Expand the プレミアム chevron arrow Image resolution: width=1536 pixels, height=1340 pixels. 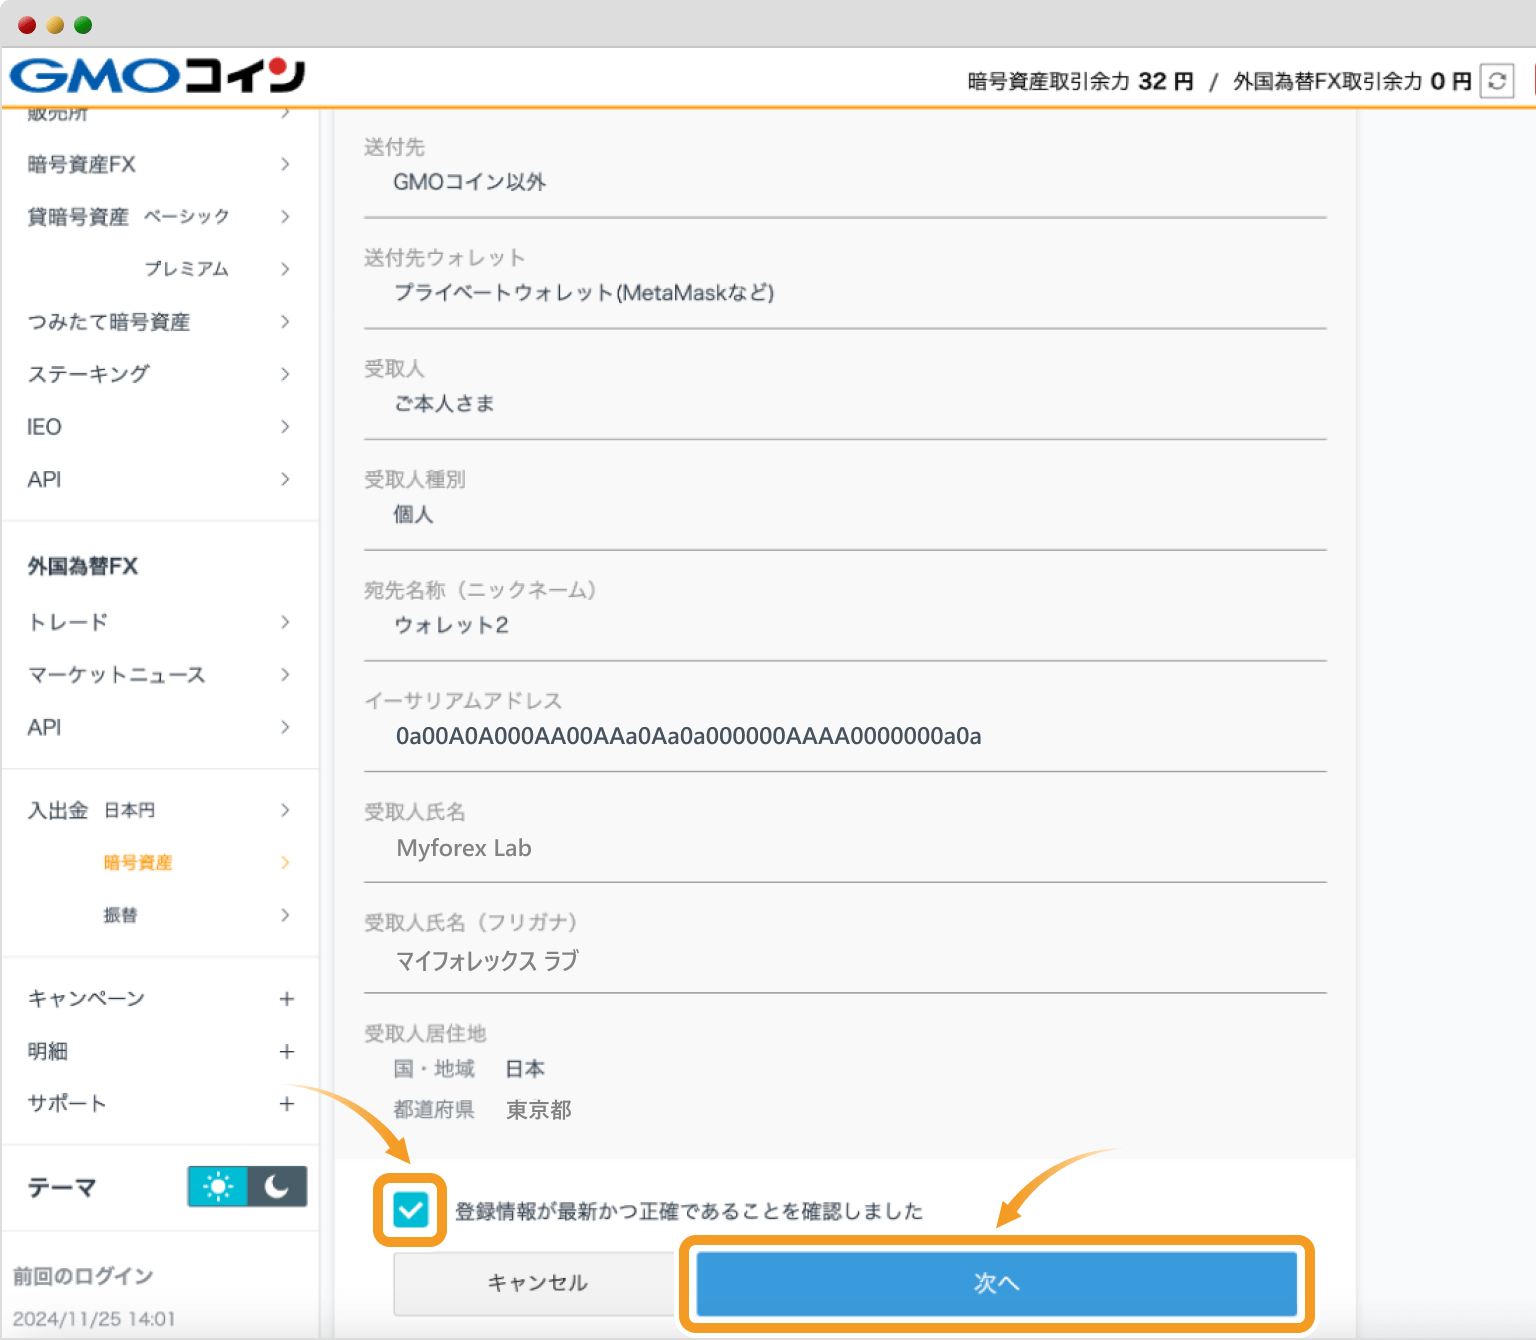tap(285, 269)
